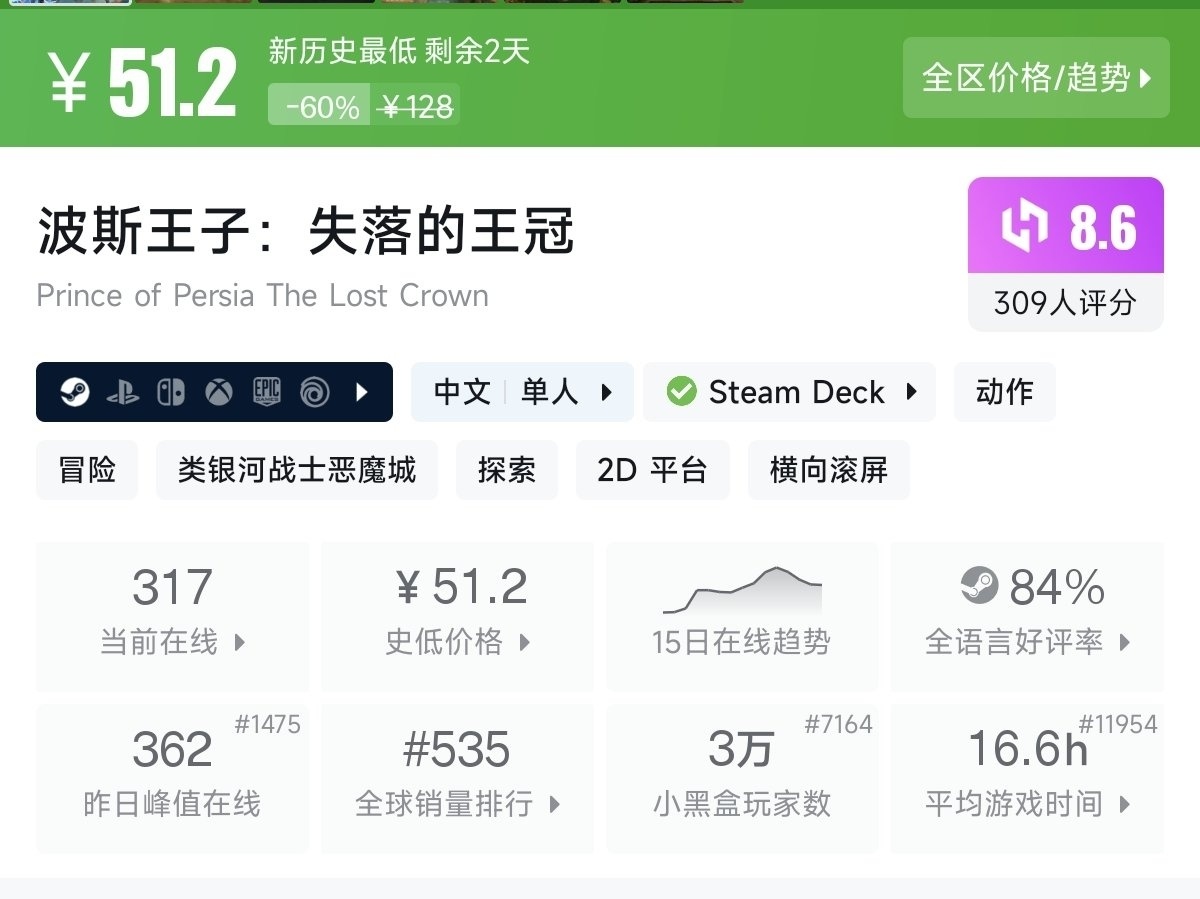Click the Ubisoft platform icon

pyautogui.click(x=315, y=392)
